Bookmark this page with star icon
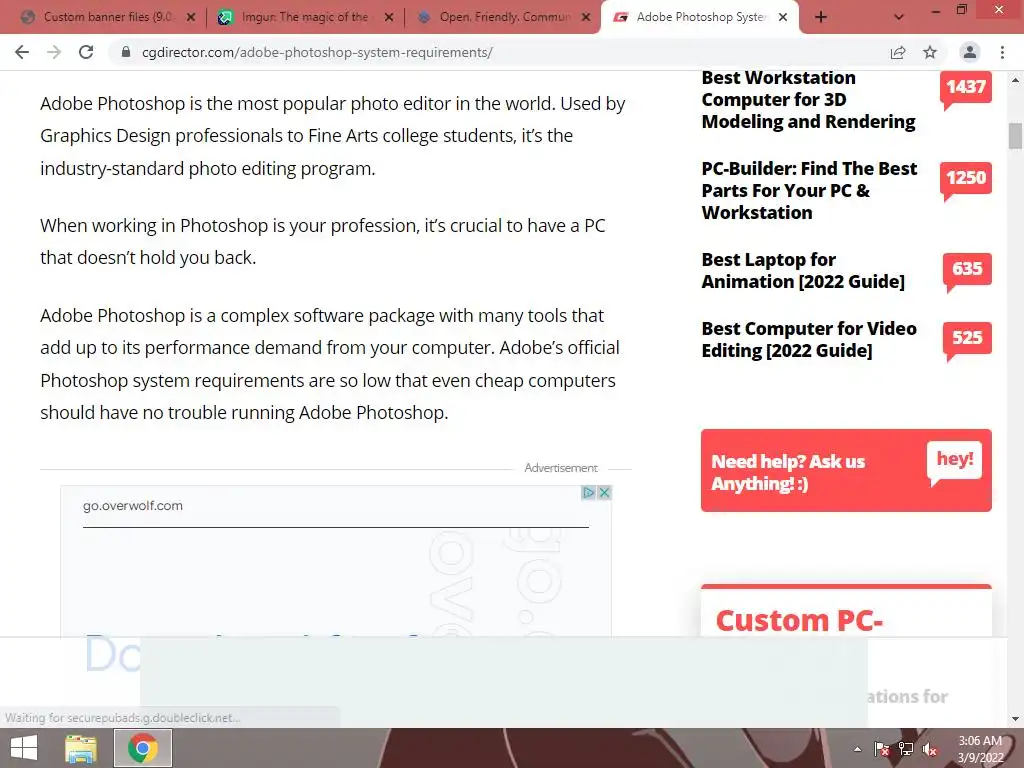 click(x=930, y=52)
